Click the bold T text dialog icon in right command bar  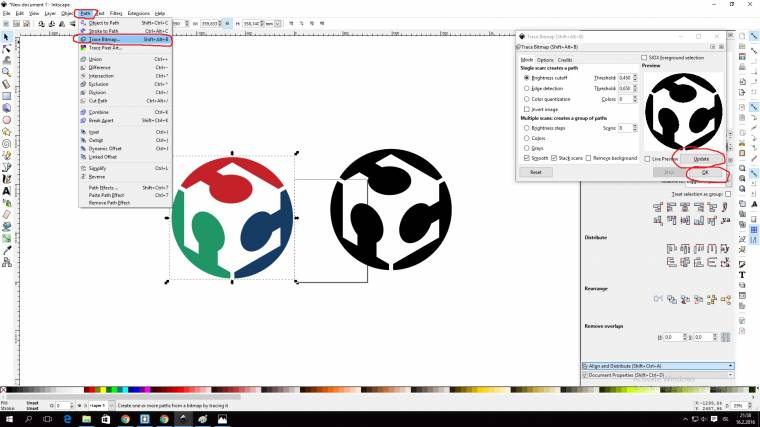click(742, 275)
